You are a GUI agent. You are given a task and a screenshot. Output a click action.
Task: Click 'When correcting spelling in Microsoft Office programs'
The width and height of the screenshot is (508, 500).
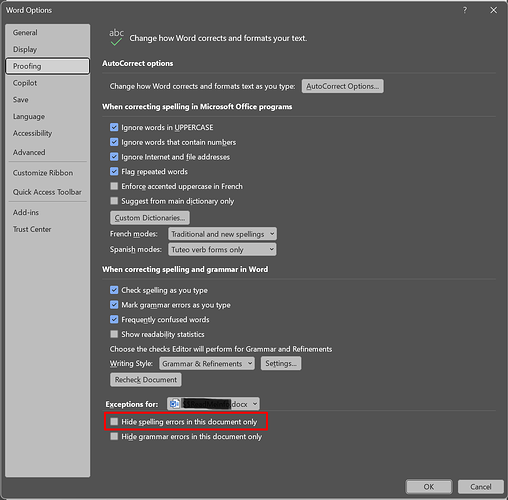coord(197,107)
